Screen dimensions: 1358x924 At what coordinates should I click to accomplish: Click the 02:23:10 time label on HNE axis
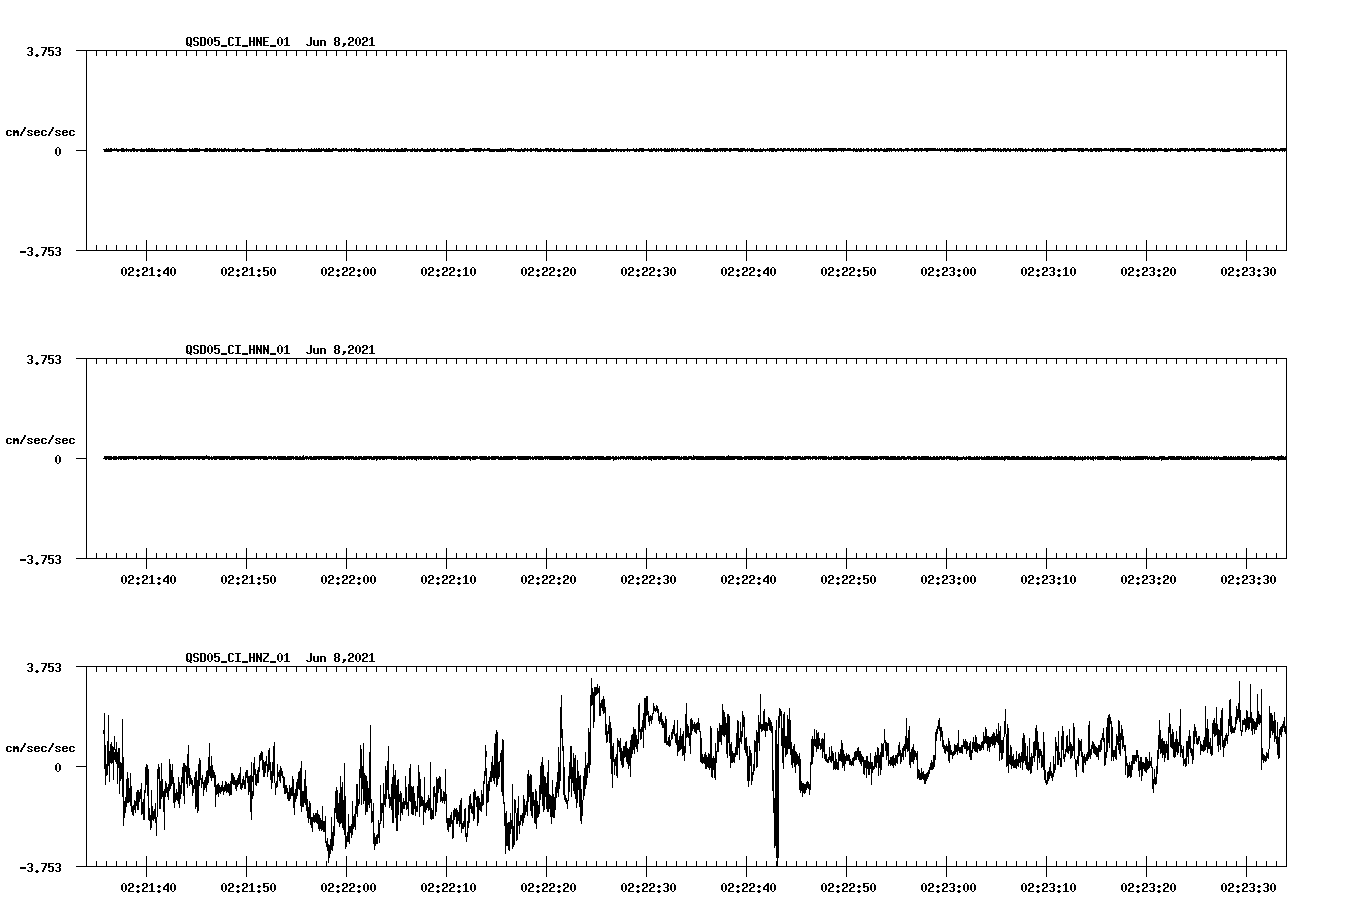click(x=1048, y=272)
